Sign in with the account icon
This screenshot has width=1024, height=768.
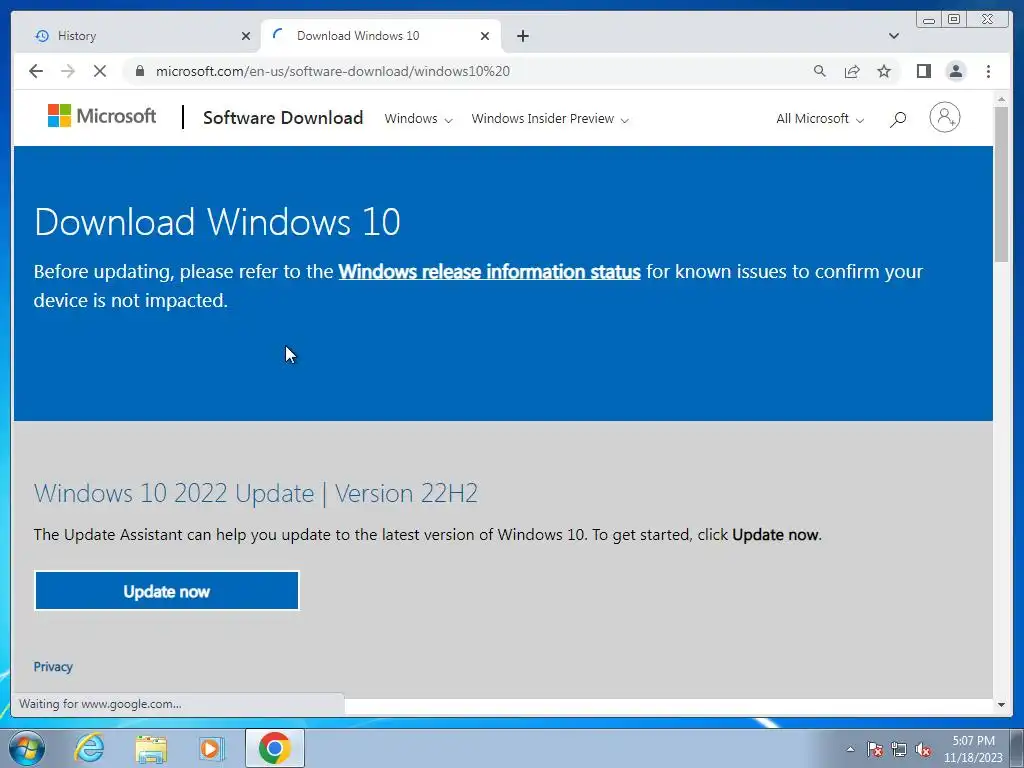(944, 118)
